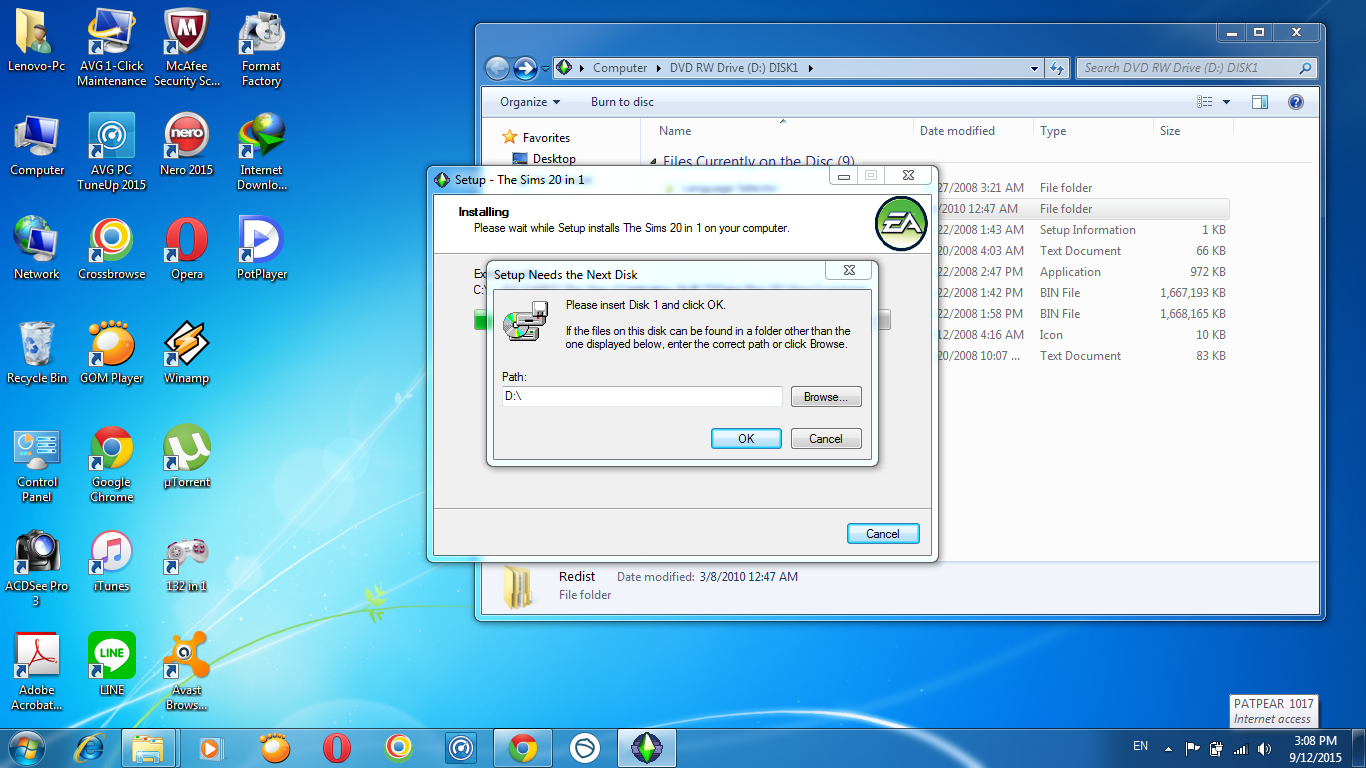Viewport: 1366px width, 768px height.
Task: Click The Sims setup icon in taskbar
Action: 647,747
